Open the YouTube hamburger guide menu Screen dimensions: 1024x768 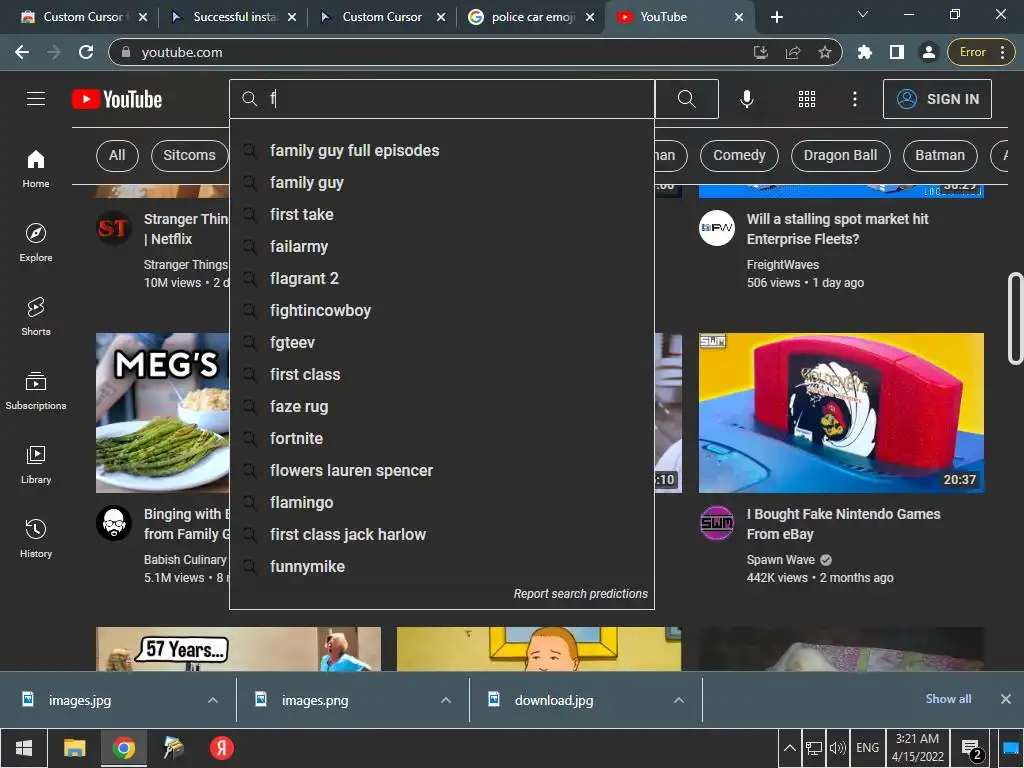pos(36,99)
